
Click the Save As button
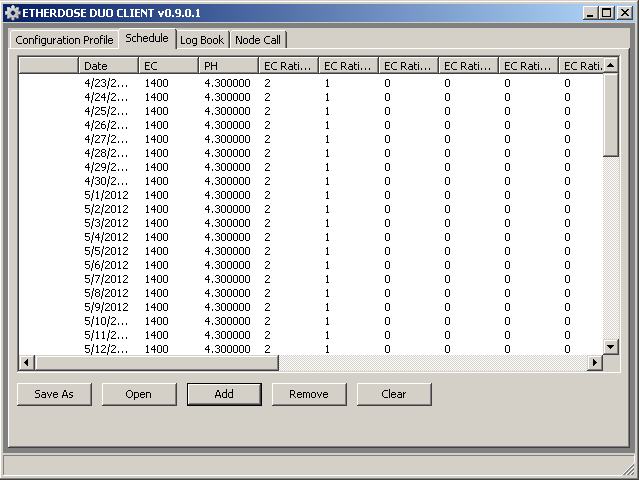(x=54, y=394)
